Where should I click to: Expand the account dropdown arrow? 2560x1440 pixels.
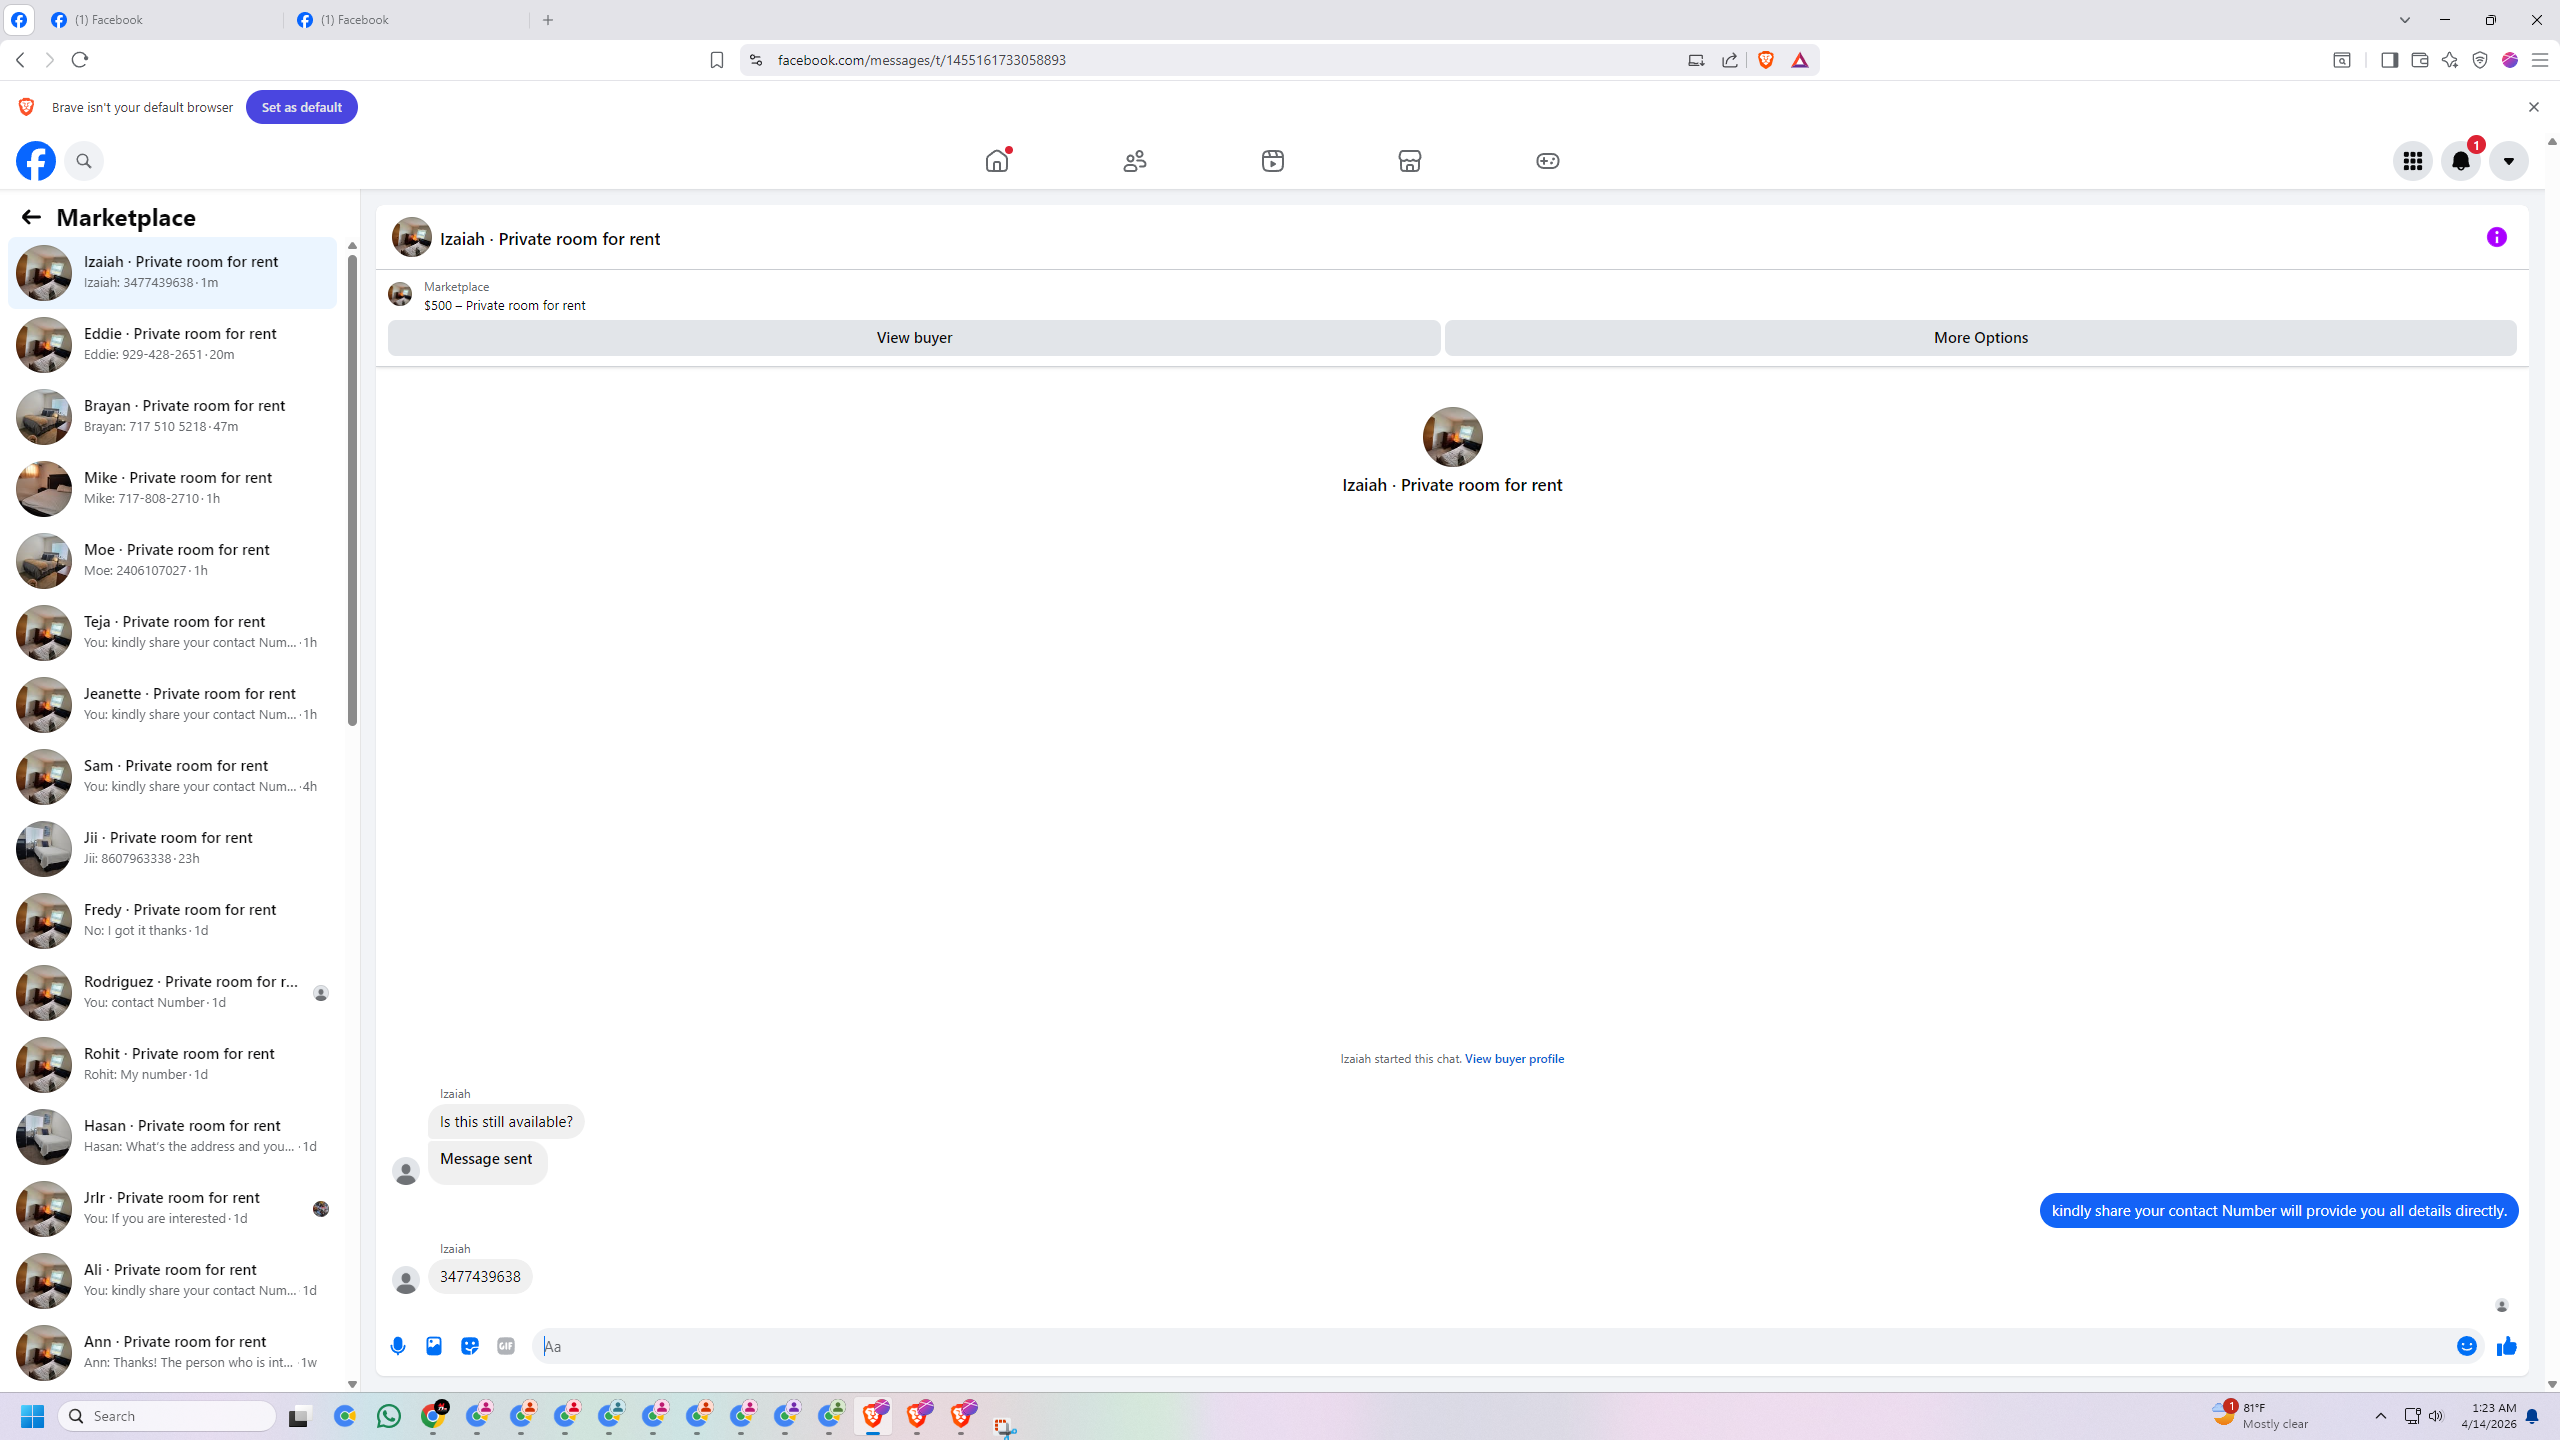pyautogui.click(x=2508, y=161)
